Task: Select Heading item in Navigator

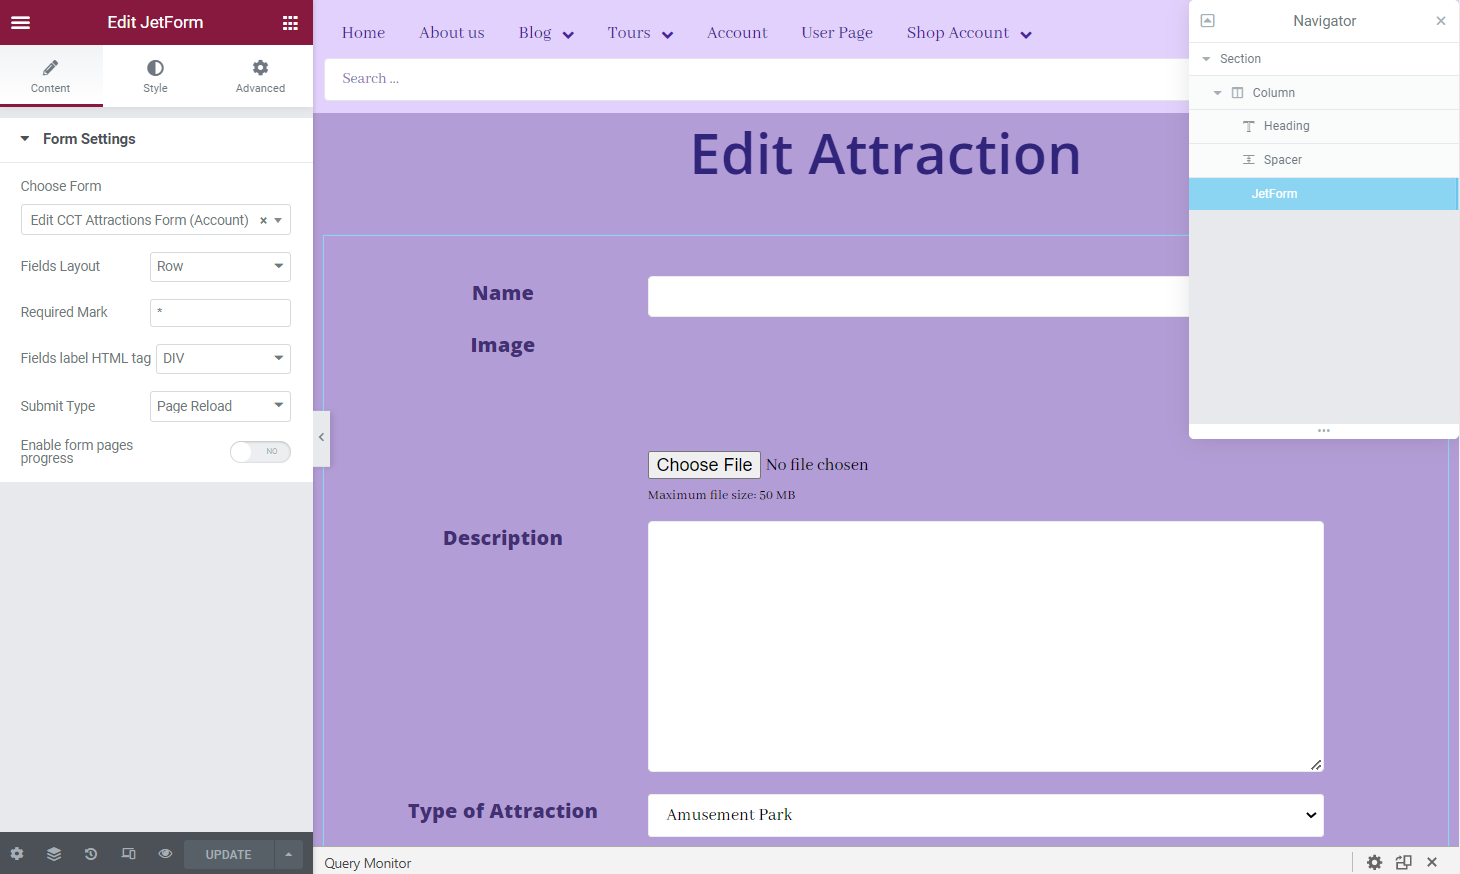Action: pos(1286,126)
